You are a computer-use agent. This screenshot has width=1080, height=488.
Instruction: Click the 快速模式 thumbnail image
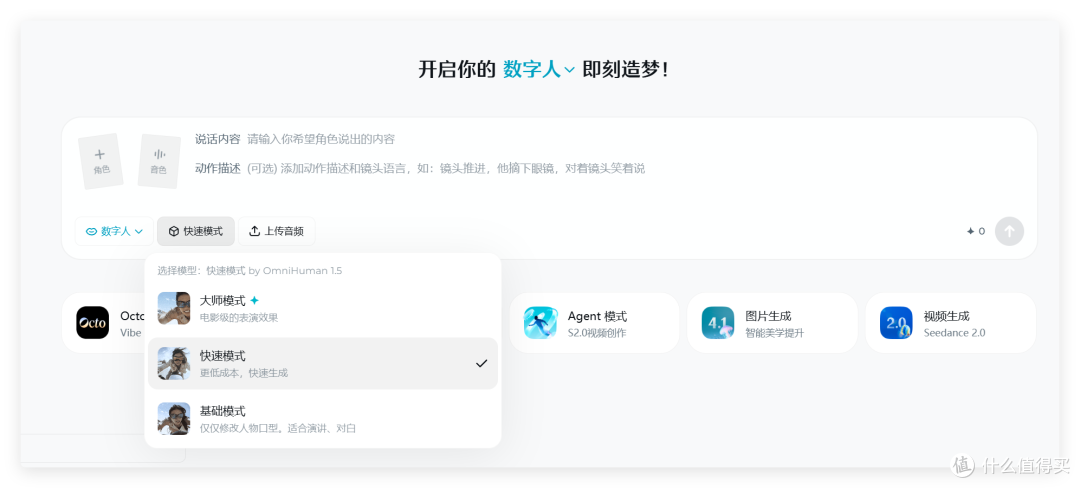[x=174, y=363]
